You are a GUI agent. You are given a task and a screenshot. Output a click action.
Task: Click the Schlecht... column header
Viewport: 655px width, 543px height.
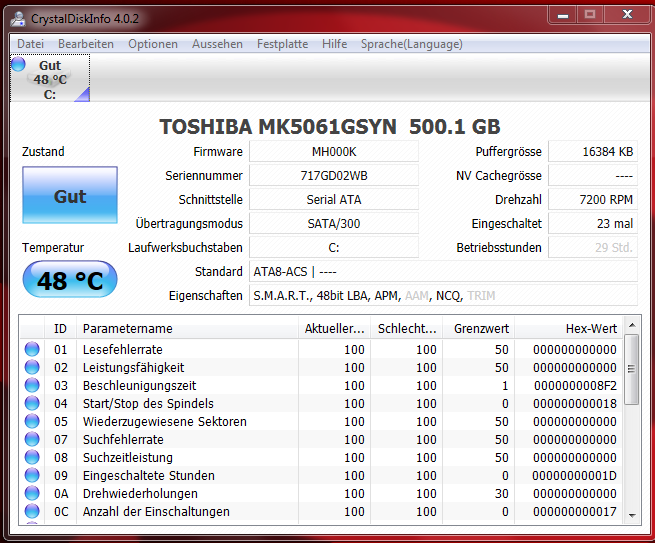coord(406,328)
